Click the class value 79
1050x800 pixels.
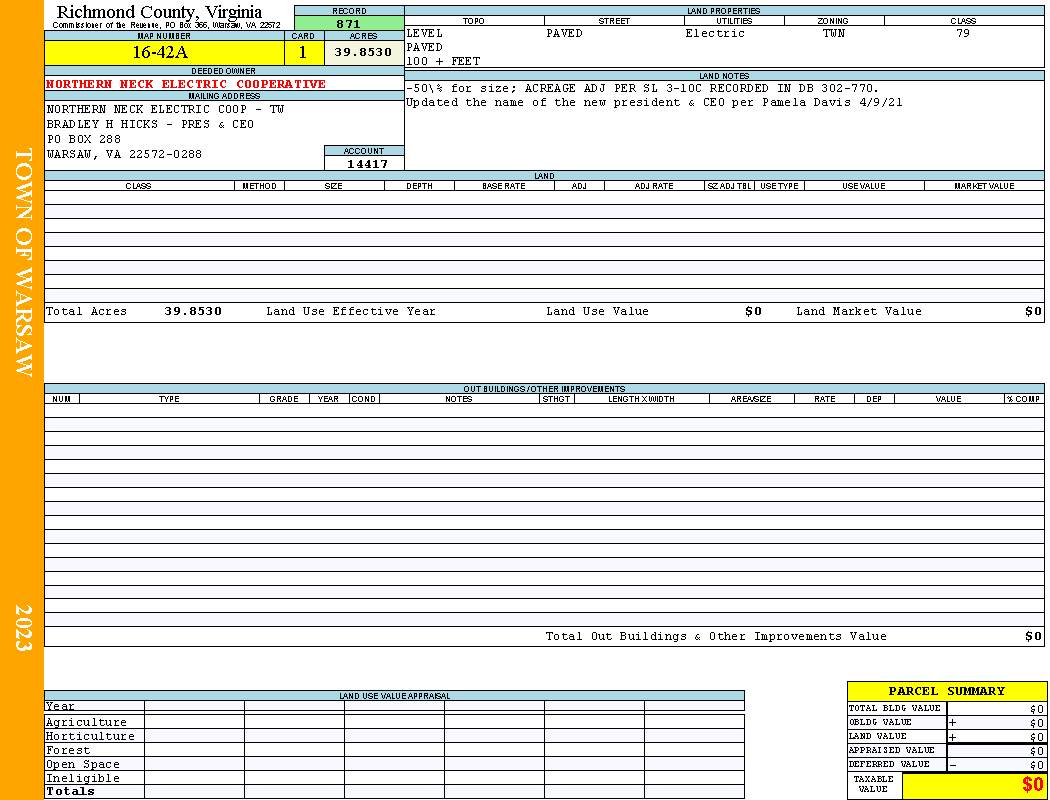[963, 33]
